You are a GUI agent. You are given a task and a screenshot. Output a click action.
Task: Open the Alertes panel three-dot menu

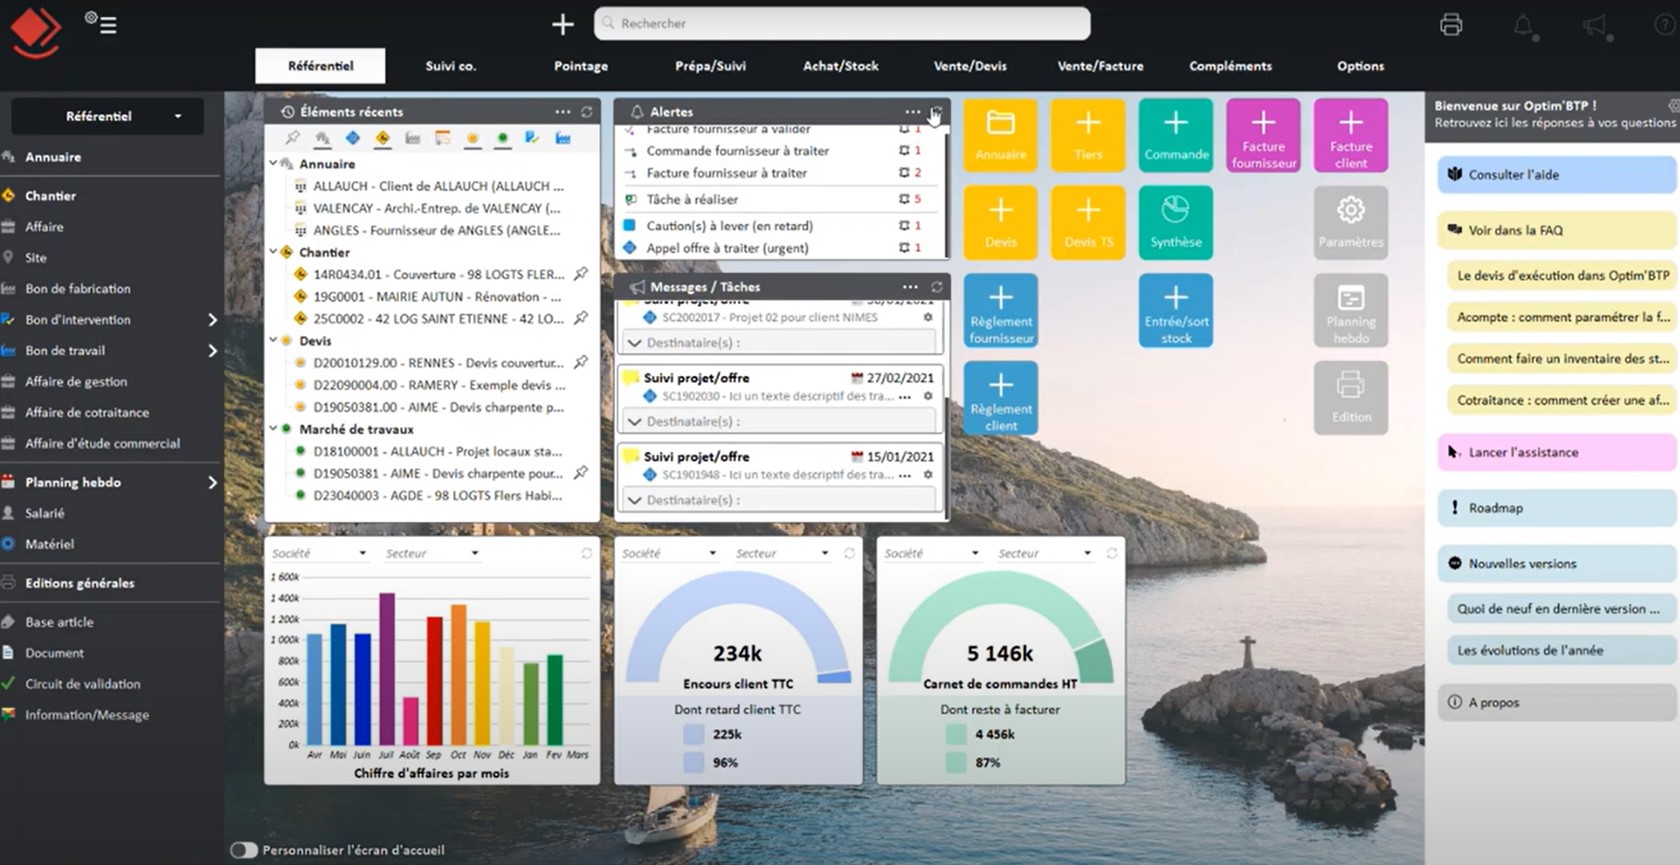click(912, 112)
